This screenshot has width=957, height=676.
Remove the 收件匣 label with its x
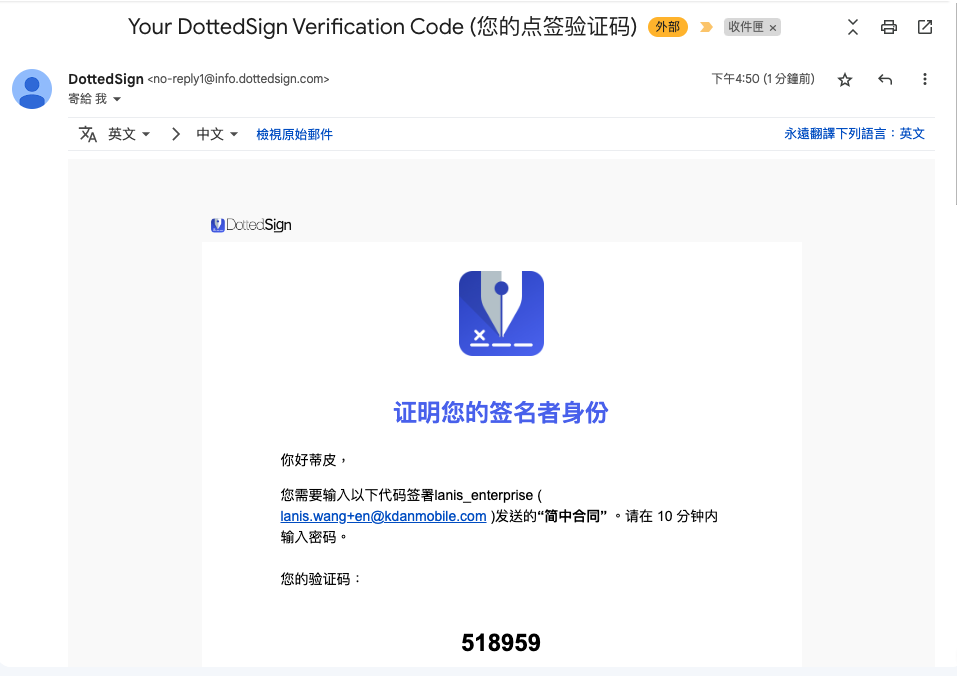(773, 27)
